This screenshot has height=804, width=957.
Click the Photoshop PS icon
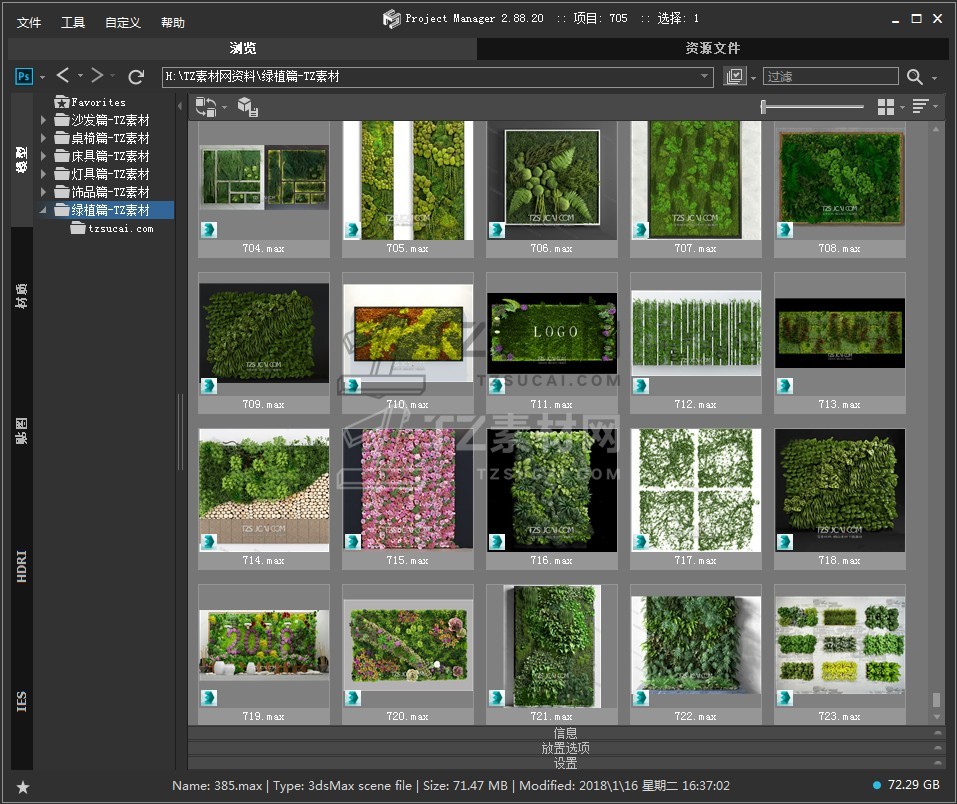25,76
